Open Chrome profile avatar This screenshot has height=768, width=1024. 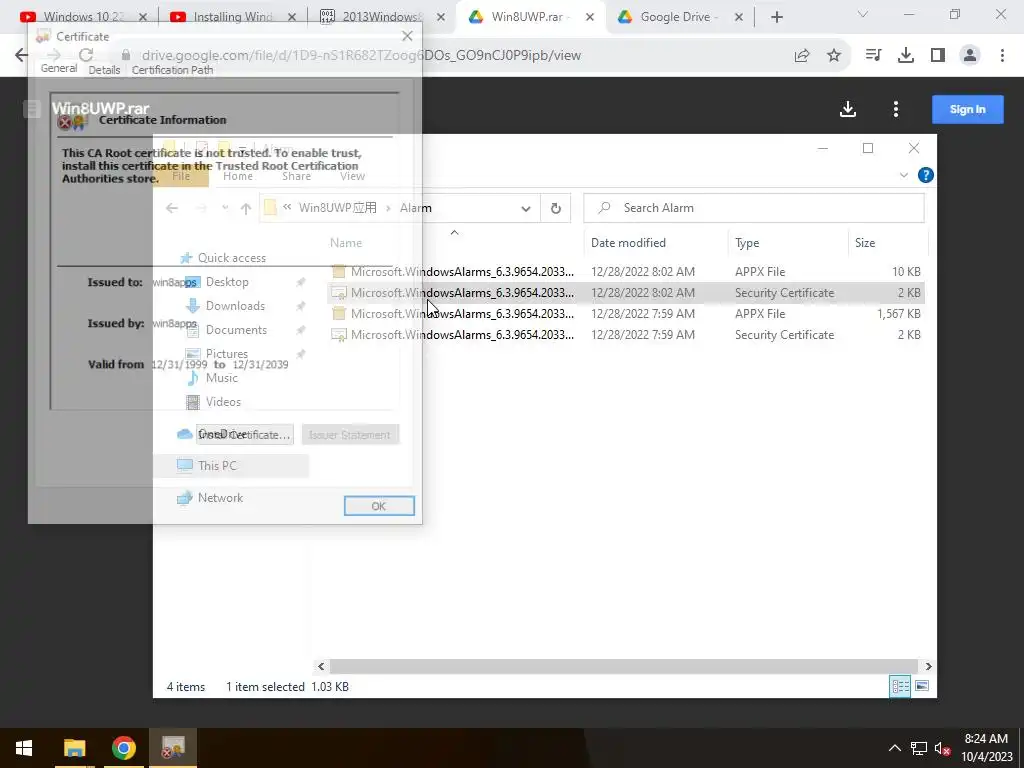pos(970,56)
